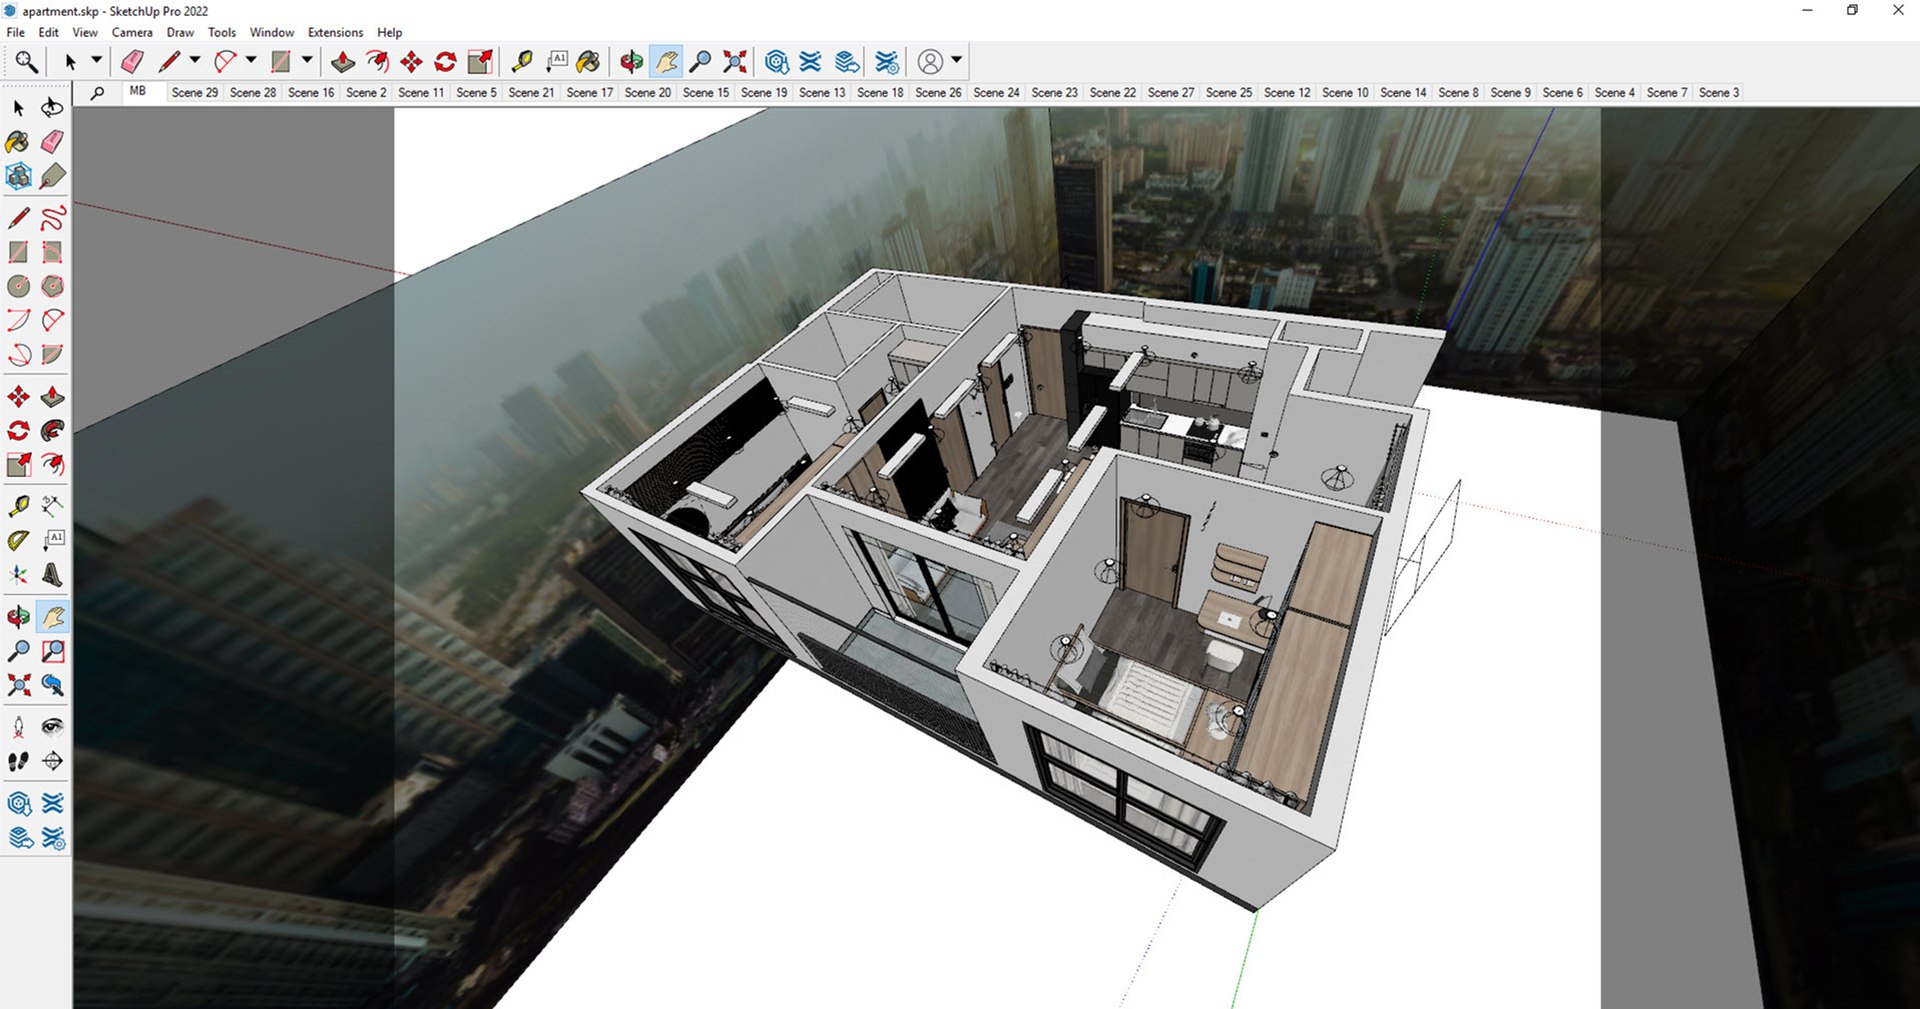Open the Select tool dropdown arrow

pyautogui.click(x=96, y=61)
